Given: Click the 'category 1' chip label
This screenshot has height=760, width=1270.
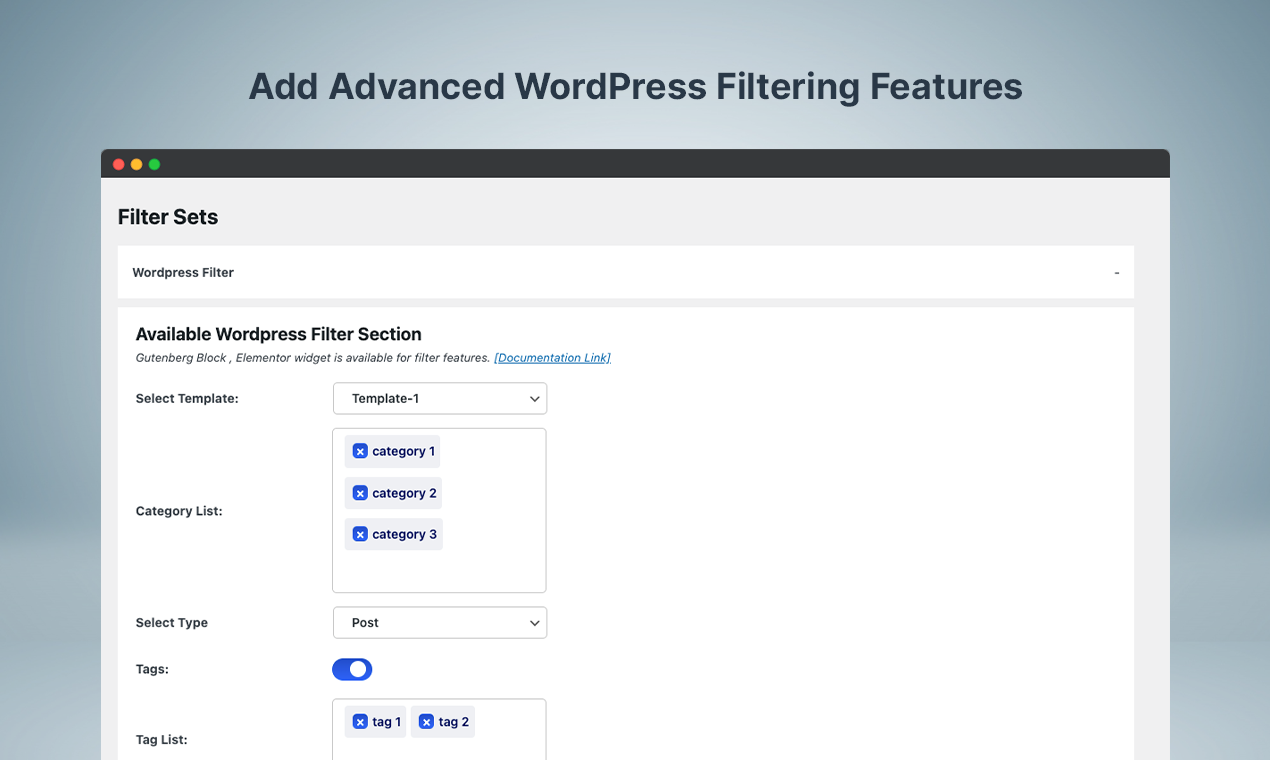Looking at the screenshot, I should point(404,451).
